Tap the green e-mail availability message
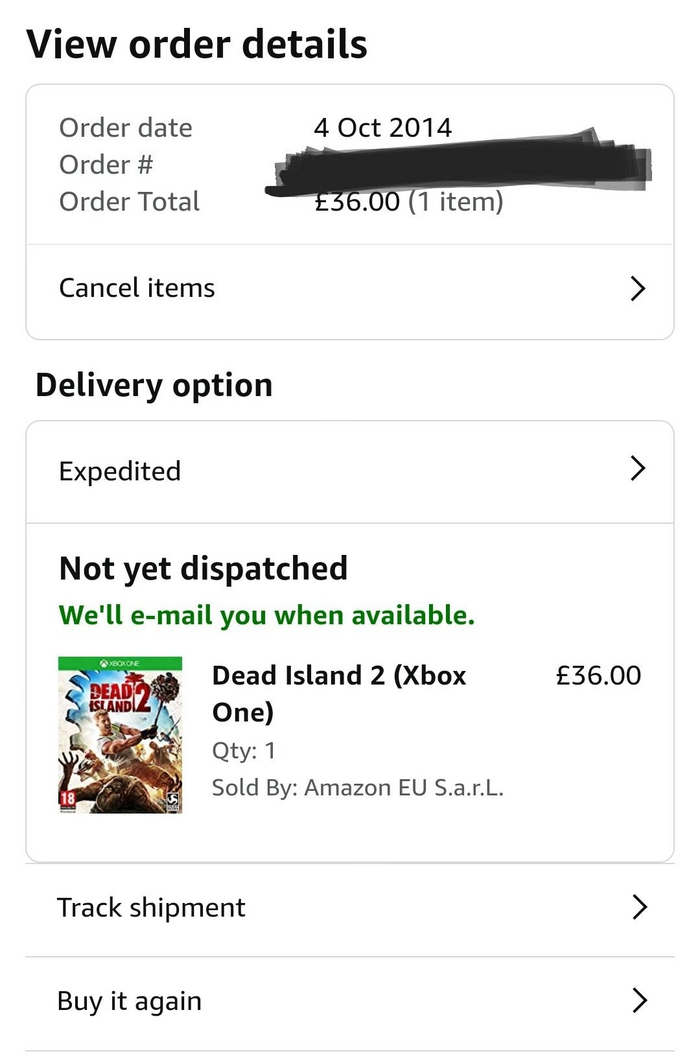Viewport: 700px width, 1056px height. [x=266, y=614]
